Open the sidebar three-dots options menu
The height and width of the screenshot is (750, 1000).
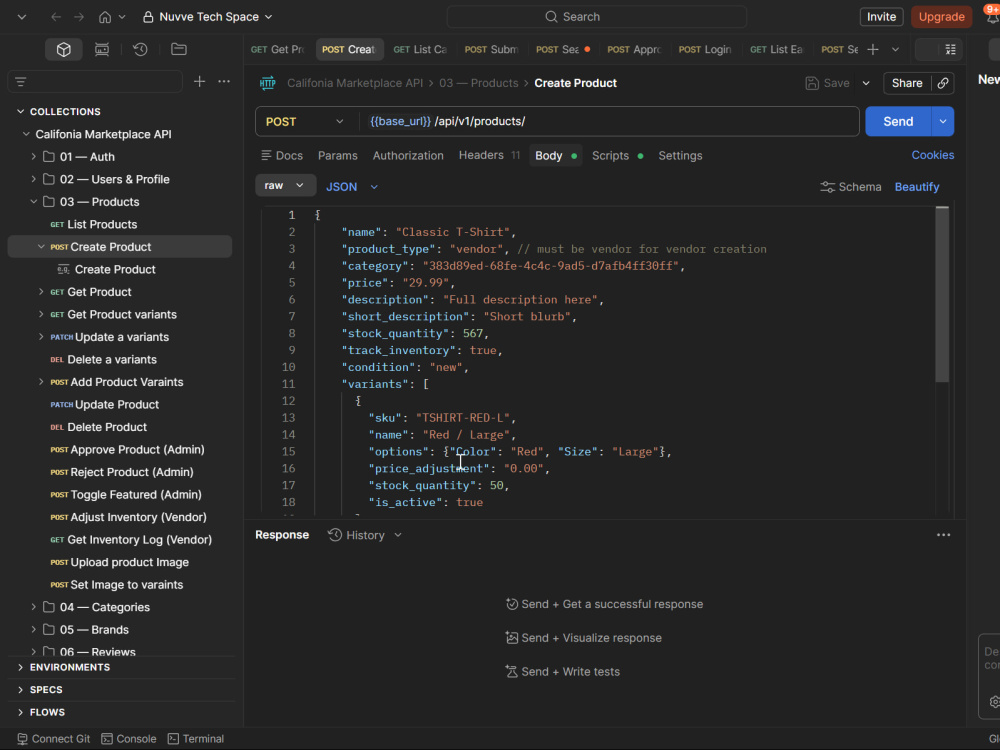[224, 81]
